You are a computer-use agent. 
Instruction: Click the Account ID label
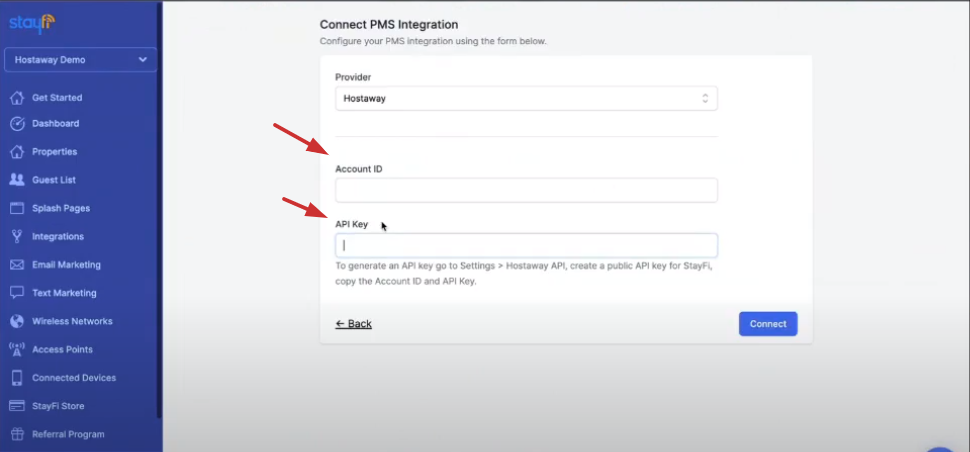359,169
